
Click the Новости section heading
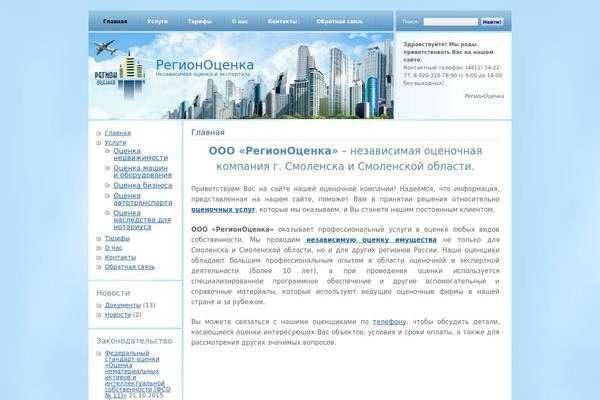pos(113,293)
